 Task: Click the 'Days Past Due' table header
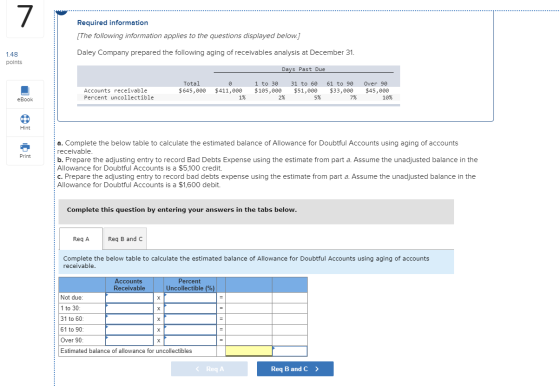point(303,69)
